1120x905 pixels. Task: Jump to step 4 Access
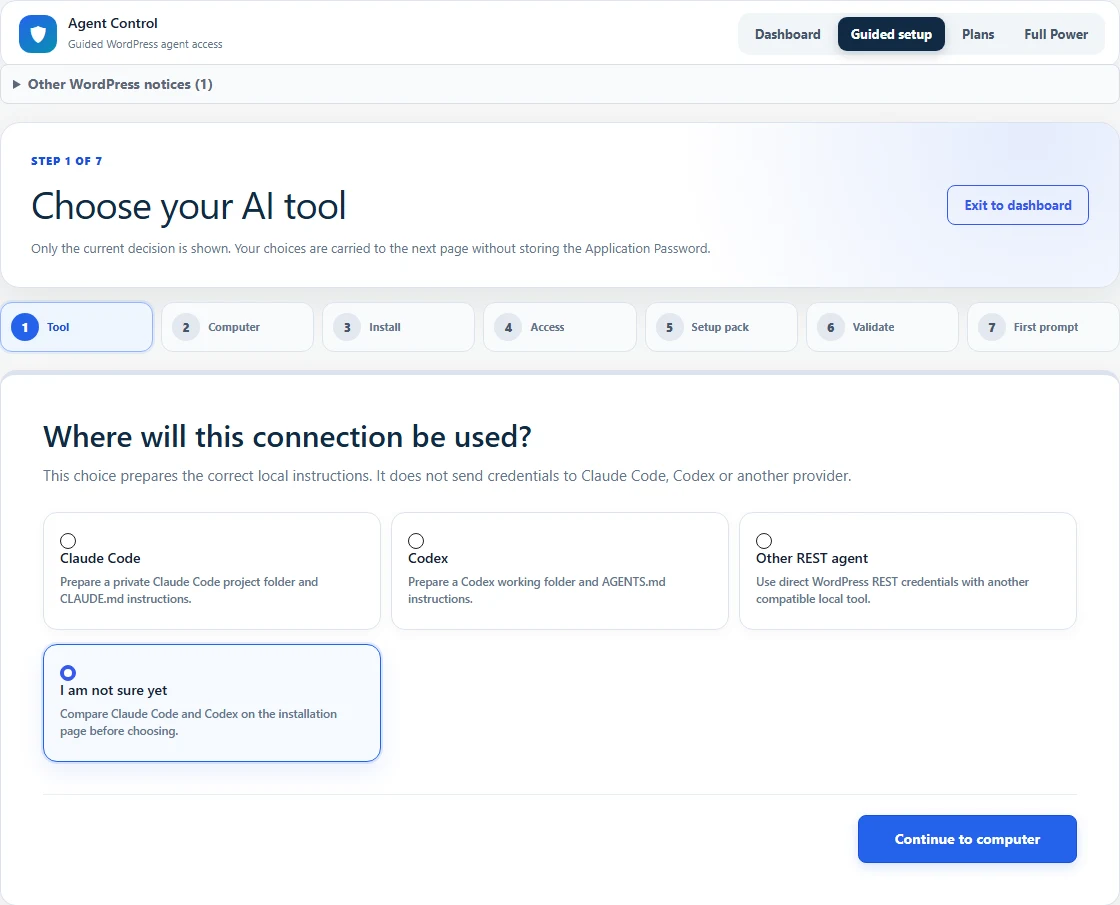pyautogui.click(x=559, y=327)
